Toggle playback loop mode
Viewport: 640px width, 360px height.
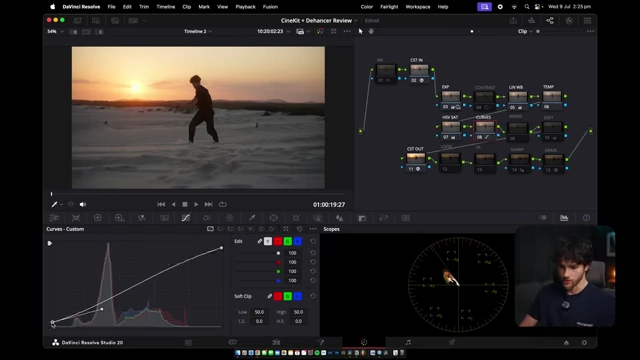[x=223, y=204]
